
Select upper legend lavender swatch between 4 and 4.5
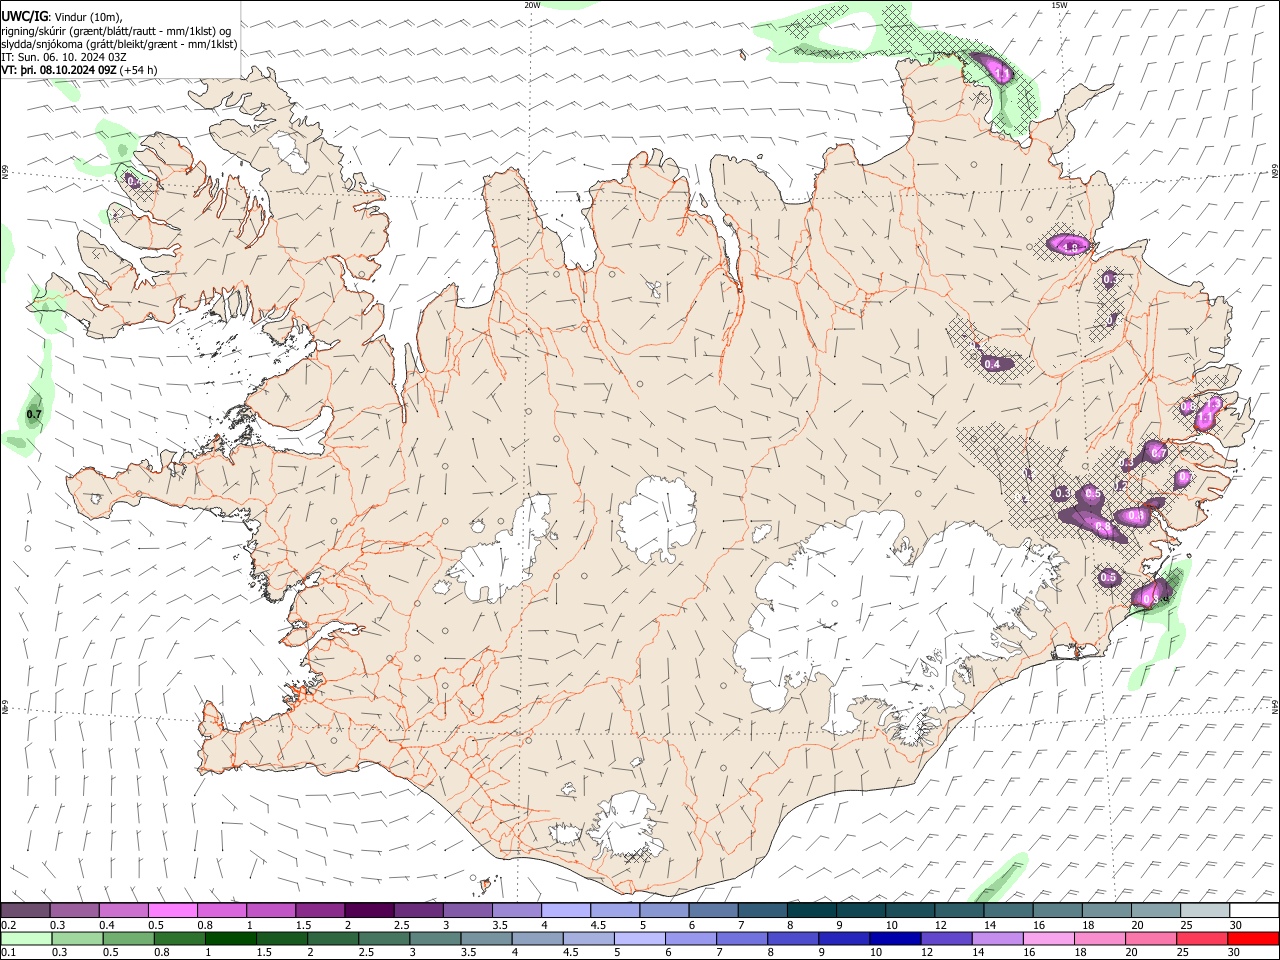tap(566, 910)
